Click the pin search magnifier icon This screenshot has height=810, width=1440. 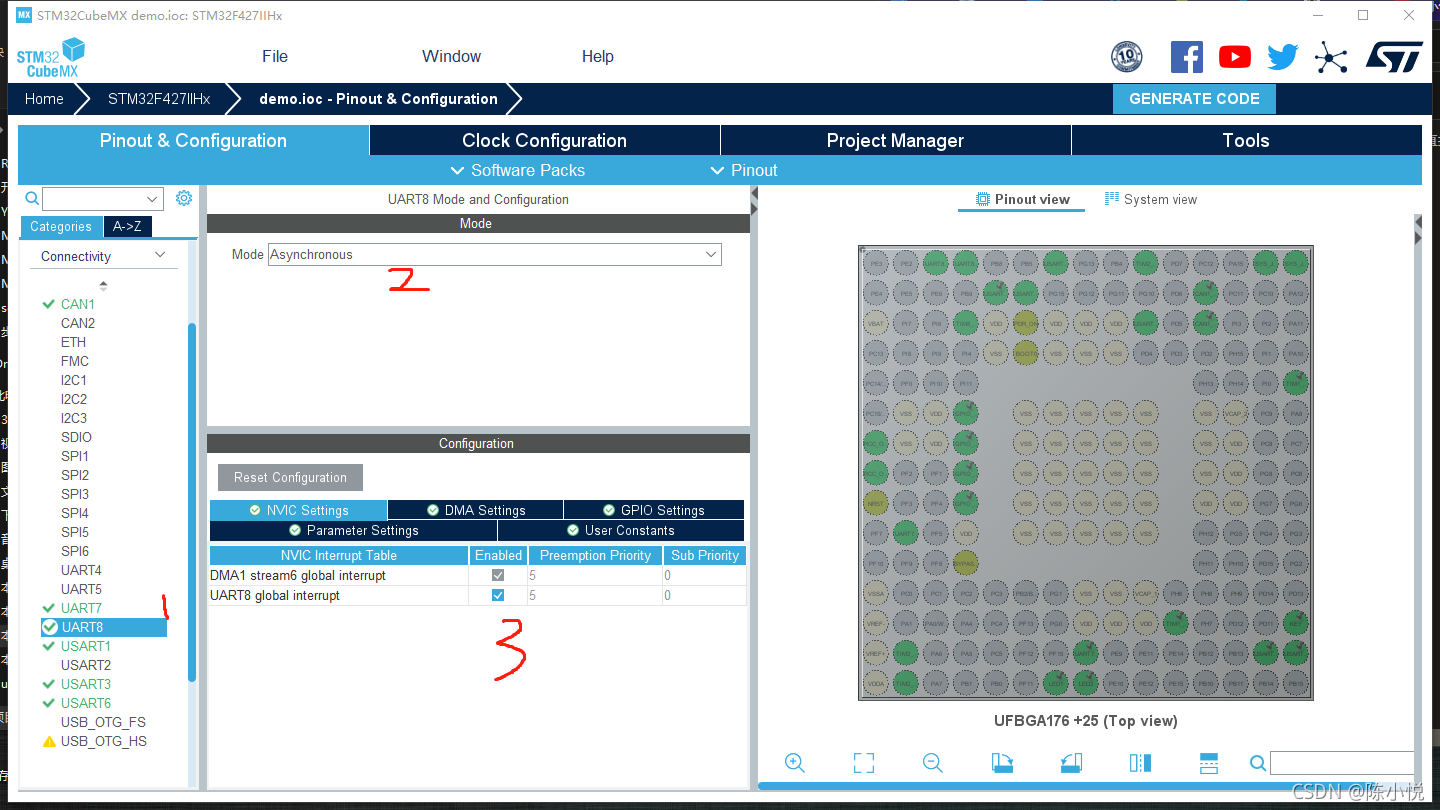click(x=1258, y=764)
